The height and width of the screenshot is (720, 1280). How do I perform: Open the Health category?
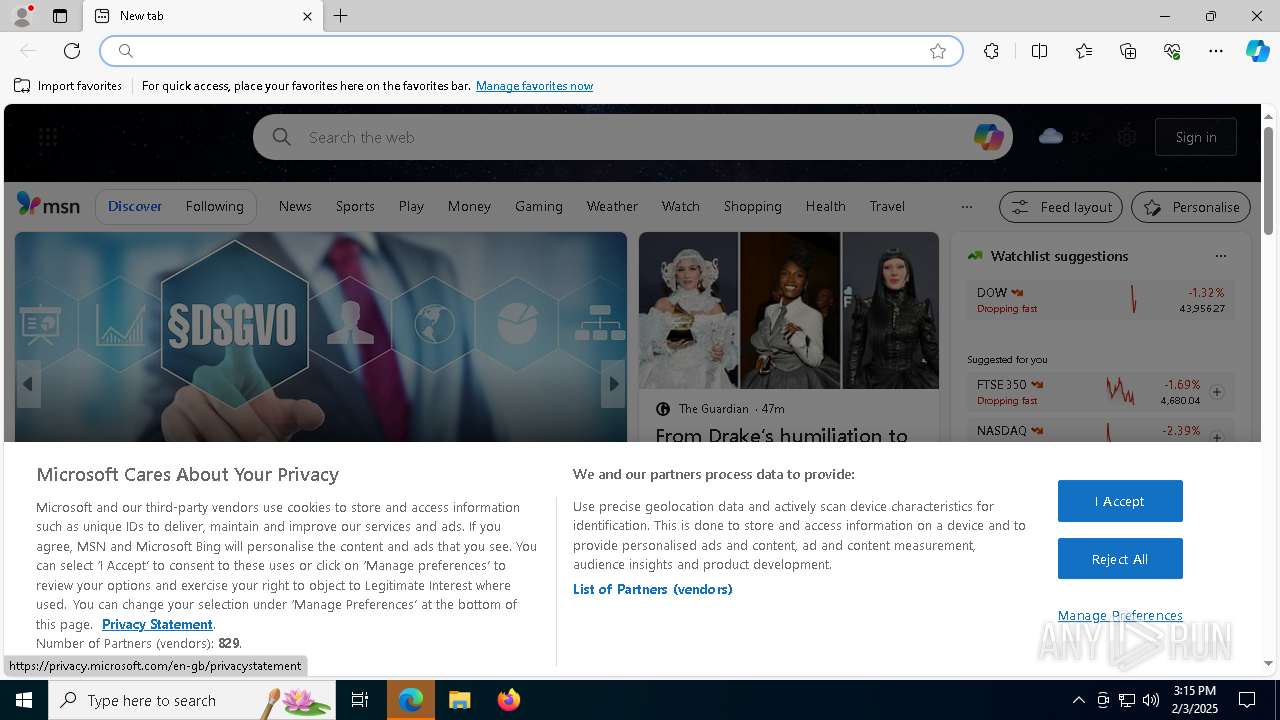click(825, 206)
